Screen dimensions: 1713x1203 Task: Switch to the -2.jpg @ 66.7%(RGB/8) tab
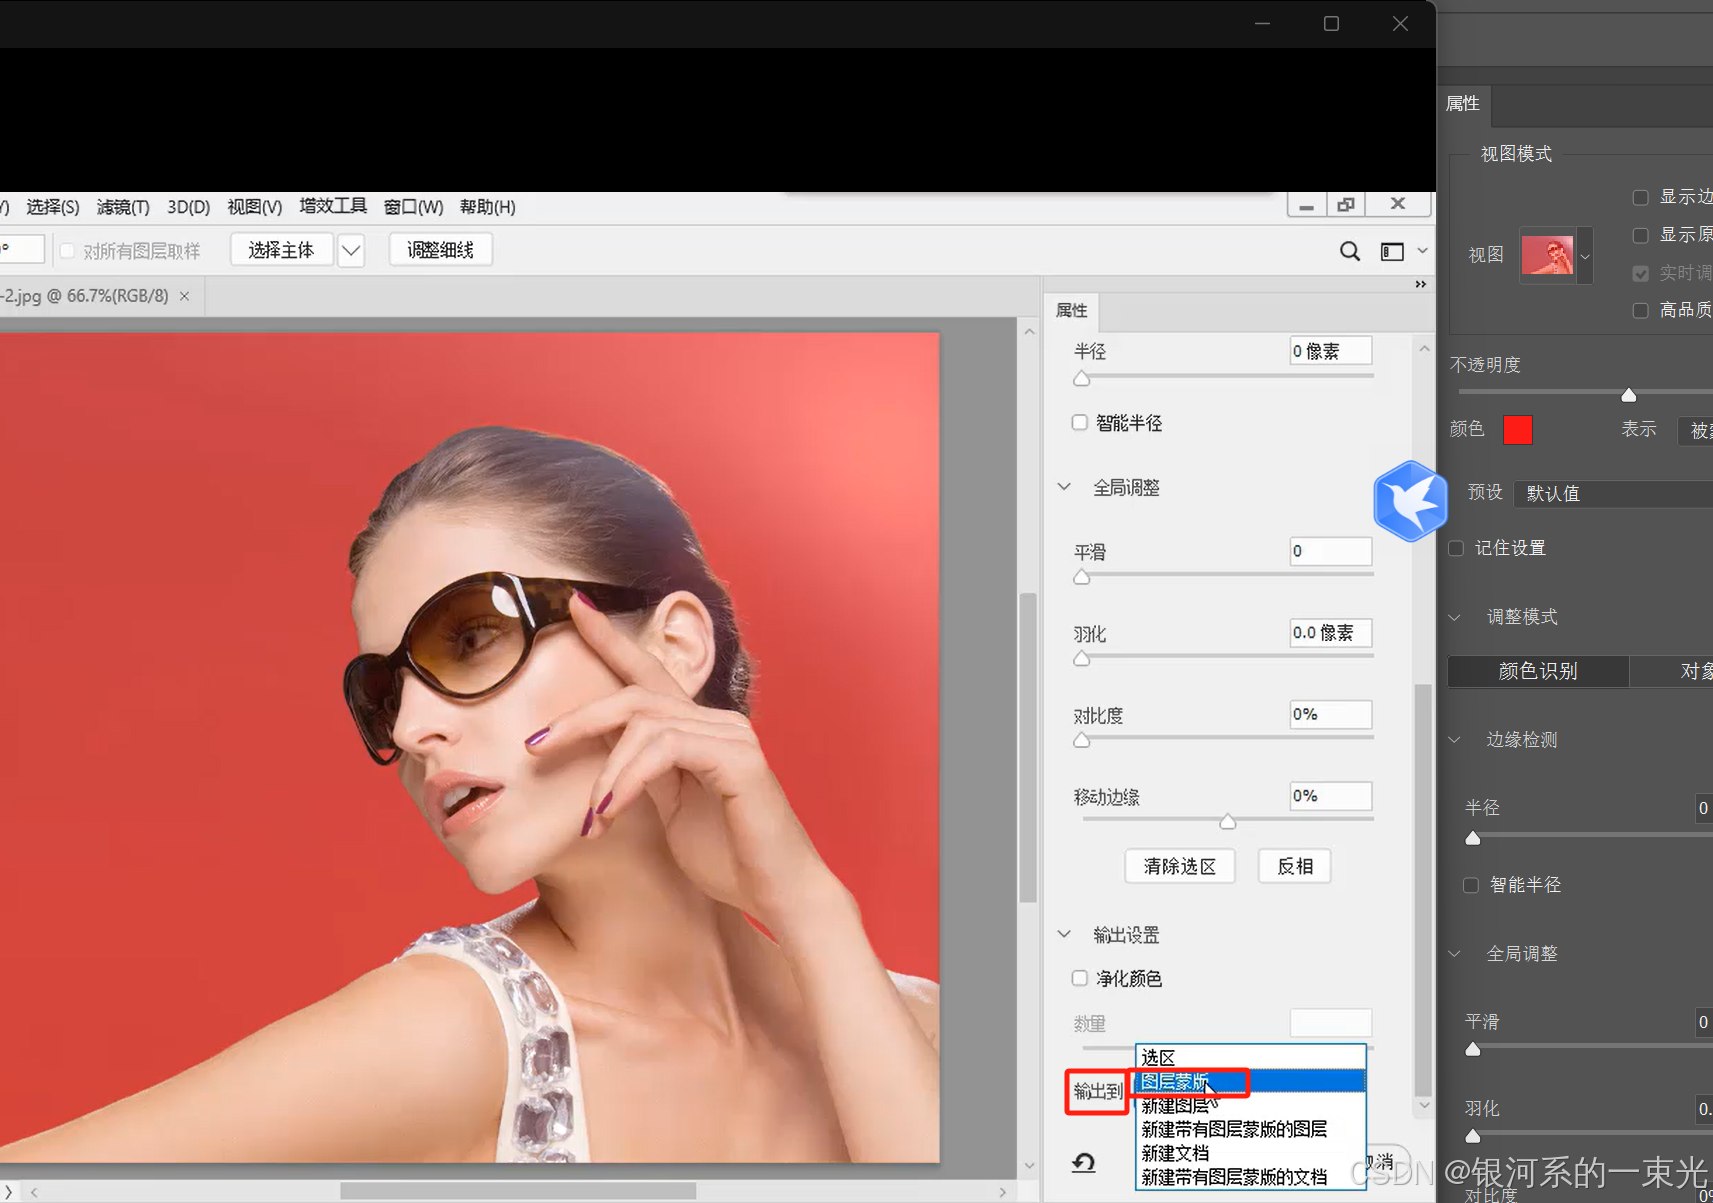click(84, 296)
